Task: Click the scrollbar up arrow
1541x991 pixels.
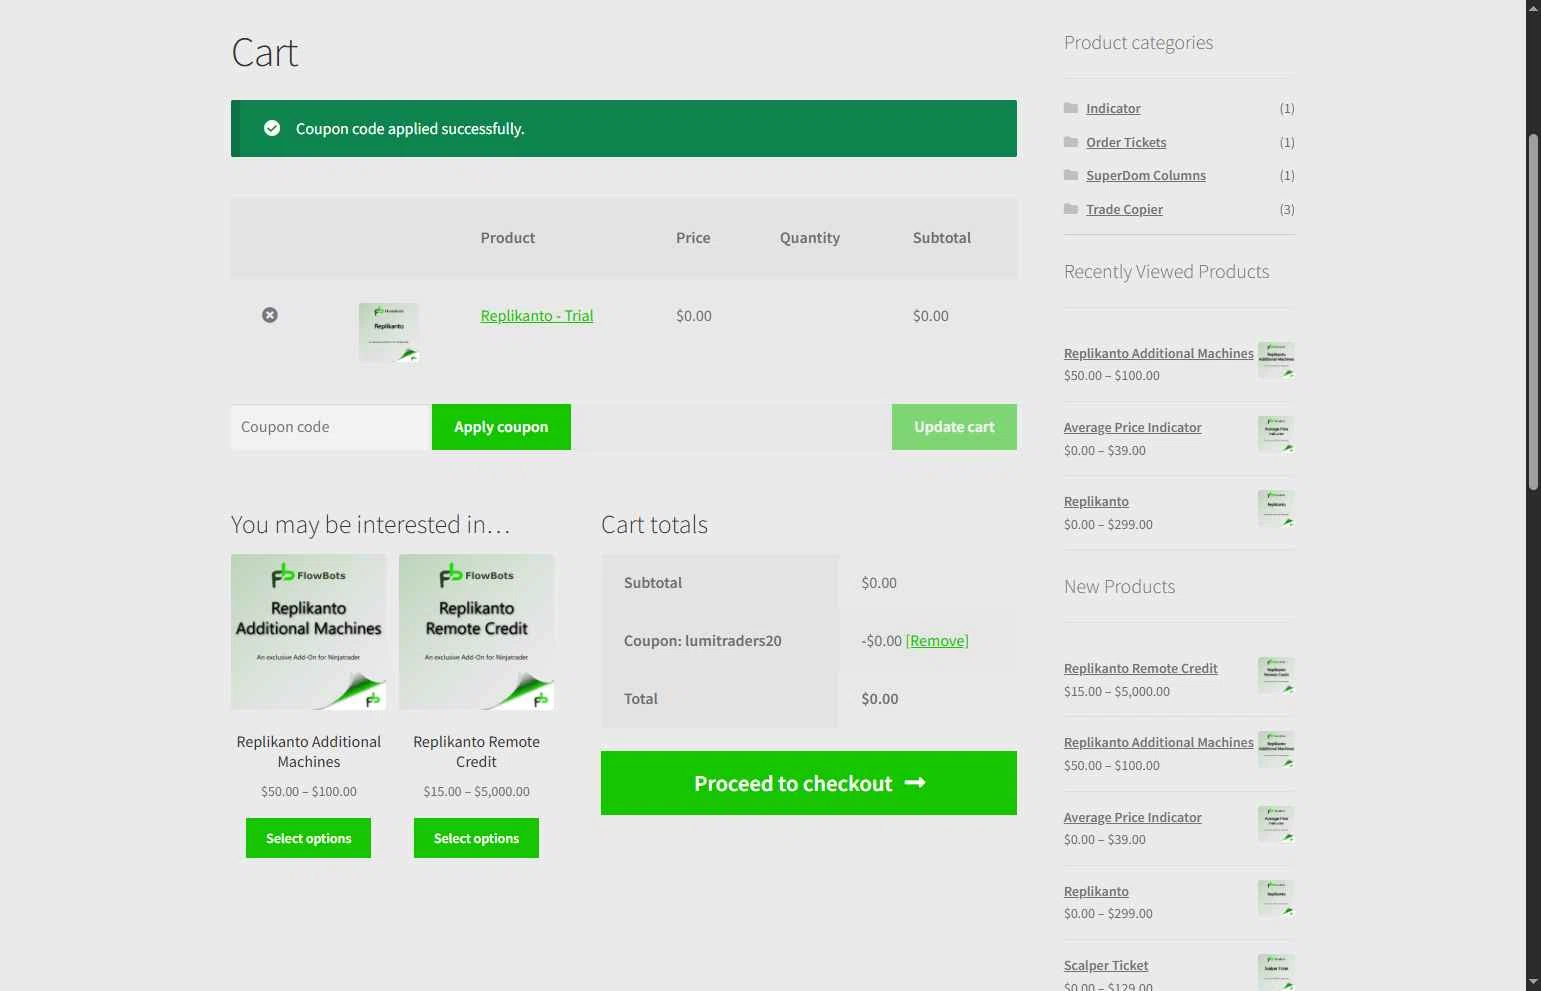Action: [1533, 7]
